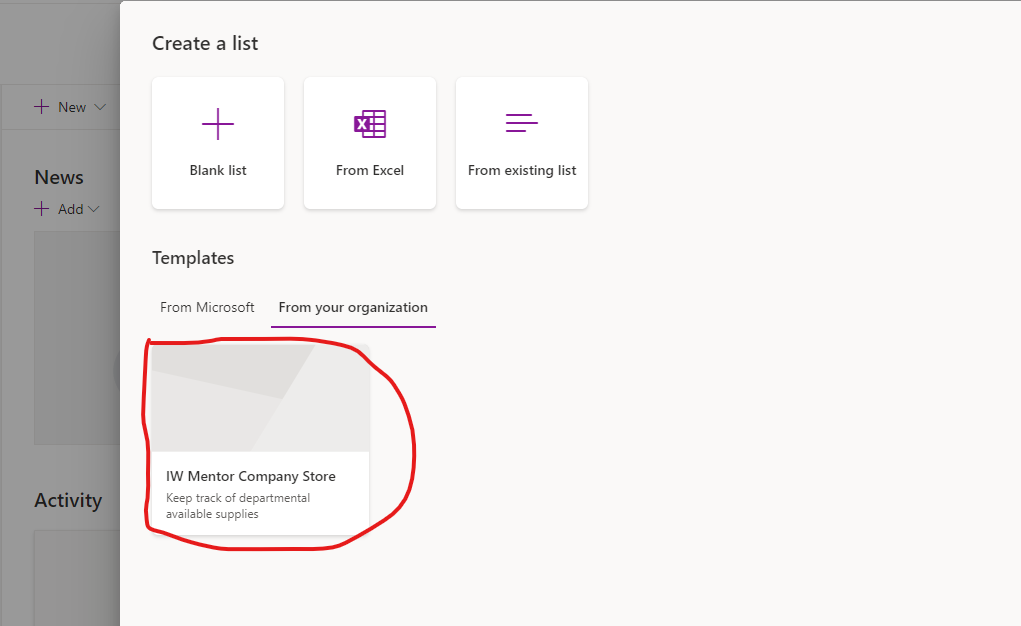Choose the From Excel label
Screen dimensions: 1021x626
(370, 170)
